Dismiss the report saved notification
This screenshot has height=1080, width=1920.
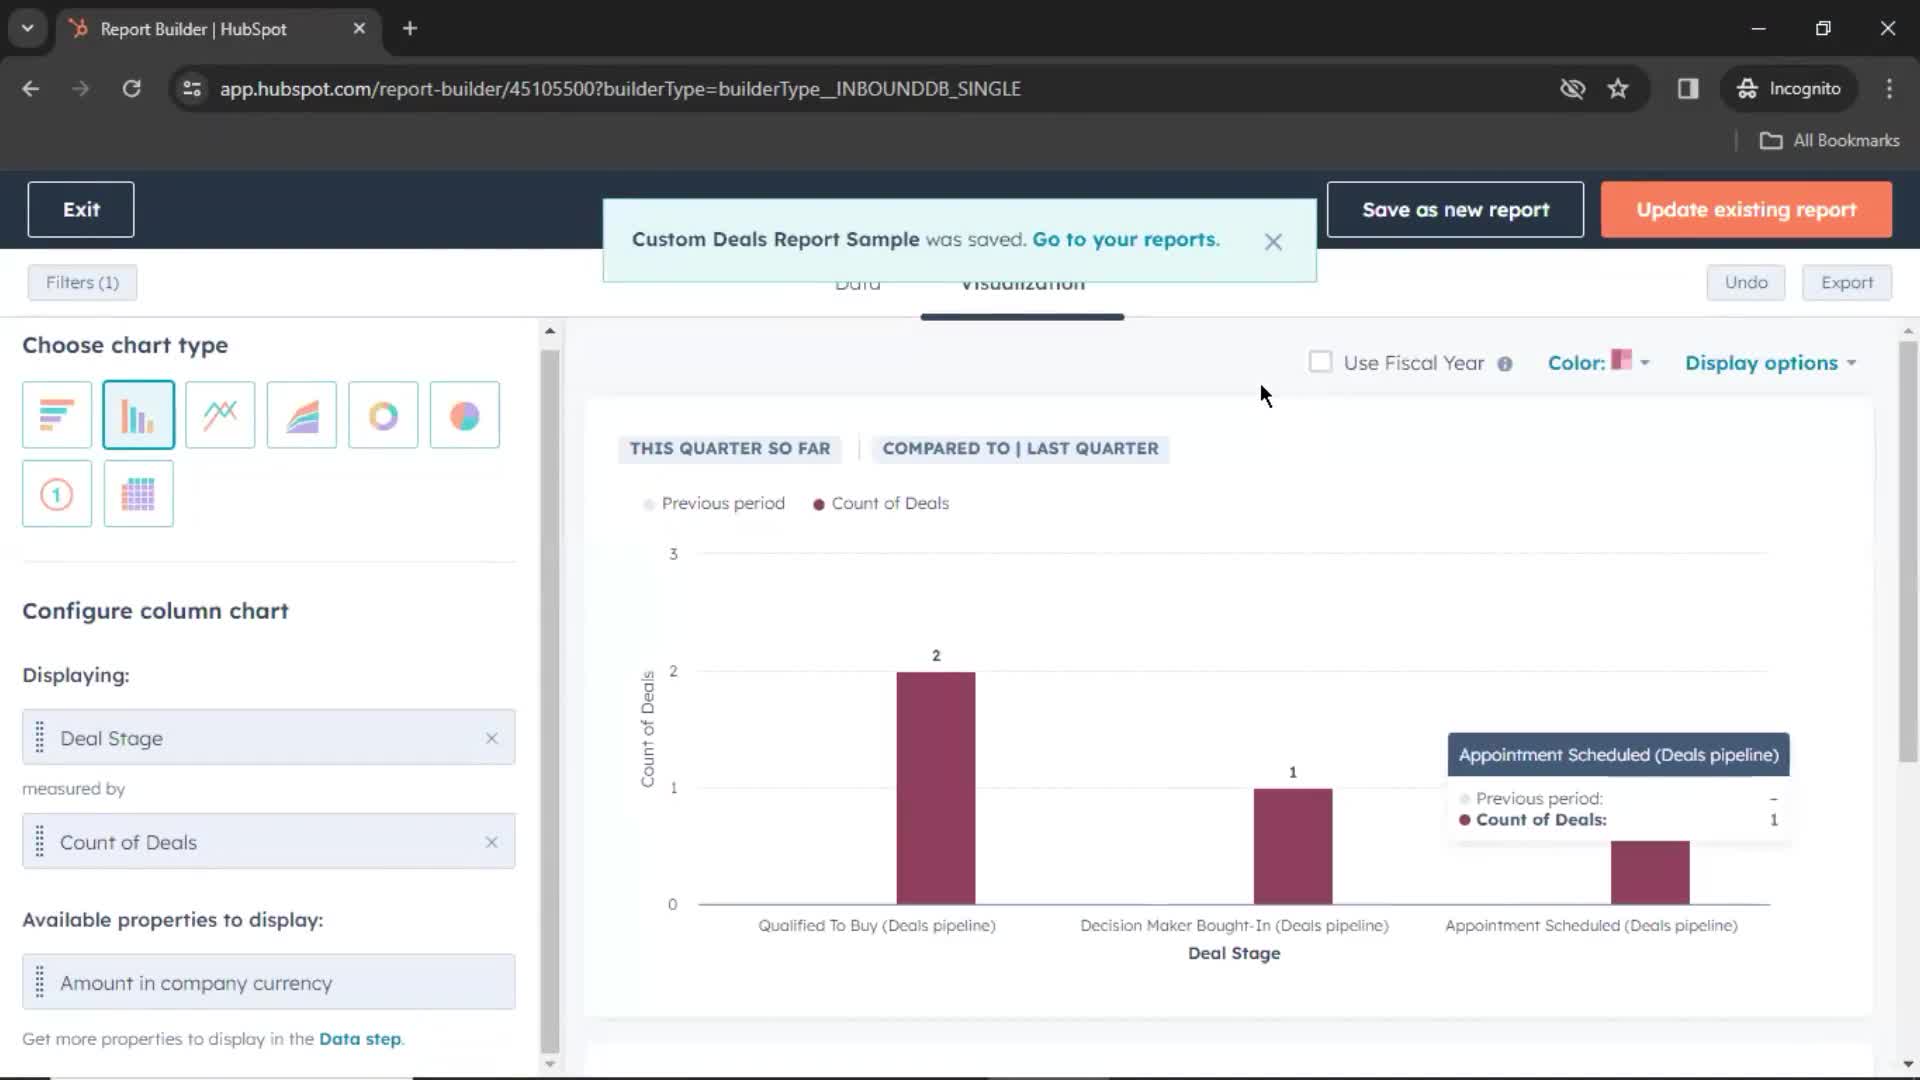point(1273,242)
